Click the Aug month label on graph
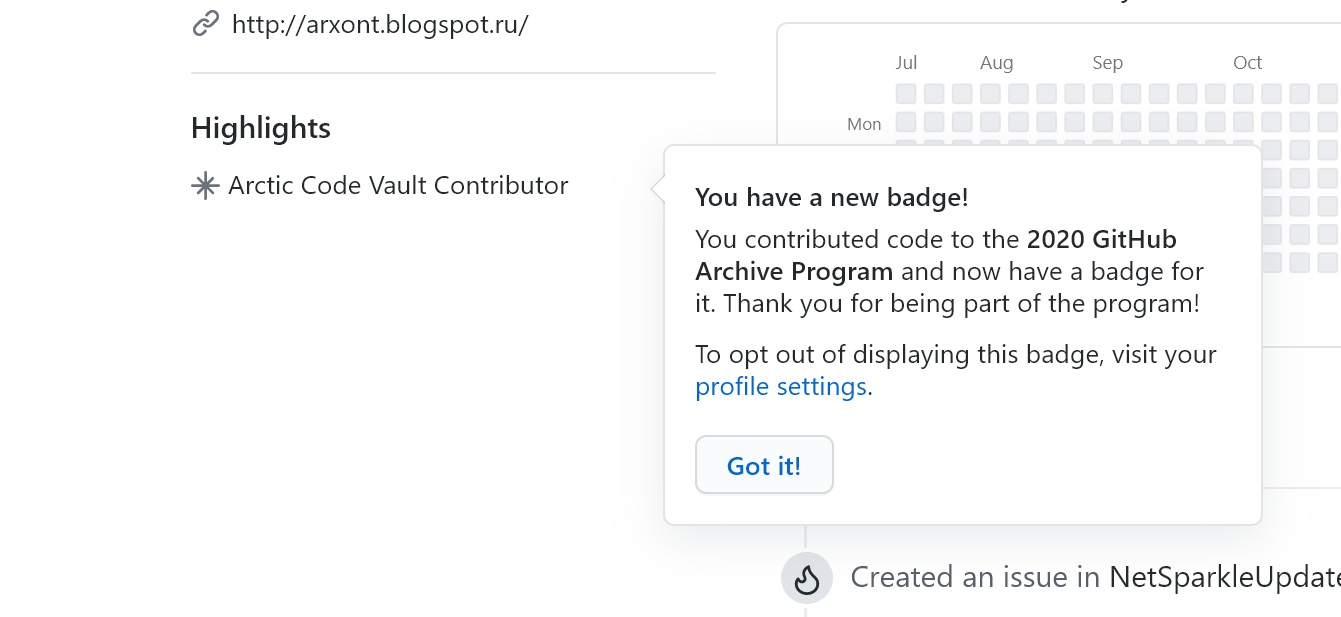1341x617 pixels. 996,63
